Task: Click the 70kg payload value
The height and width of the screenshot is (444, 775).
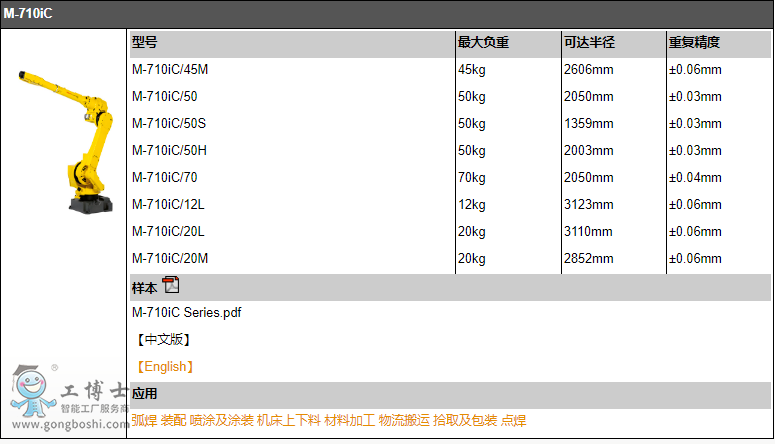Action: click(x=472, y=178)
